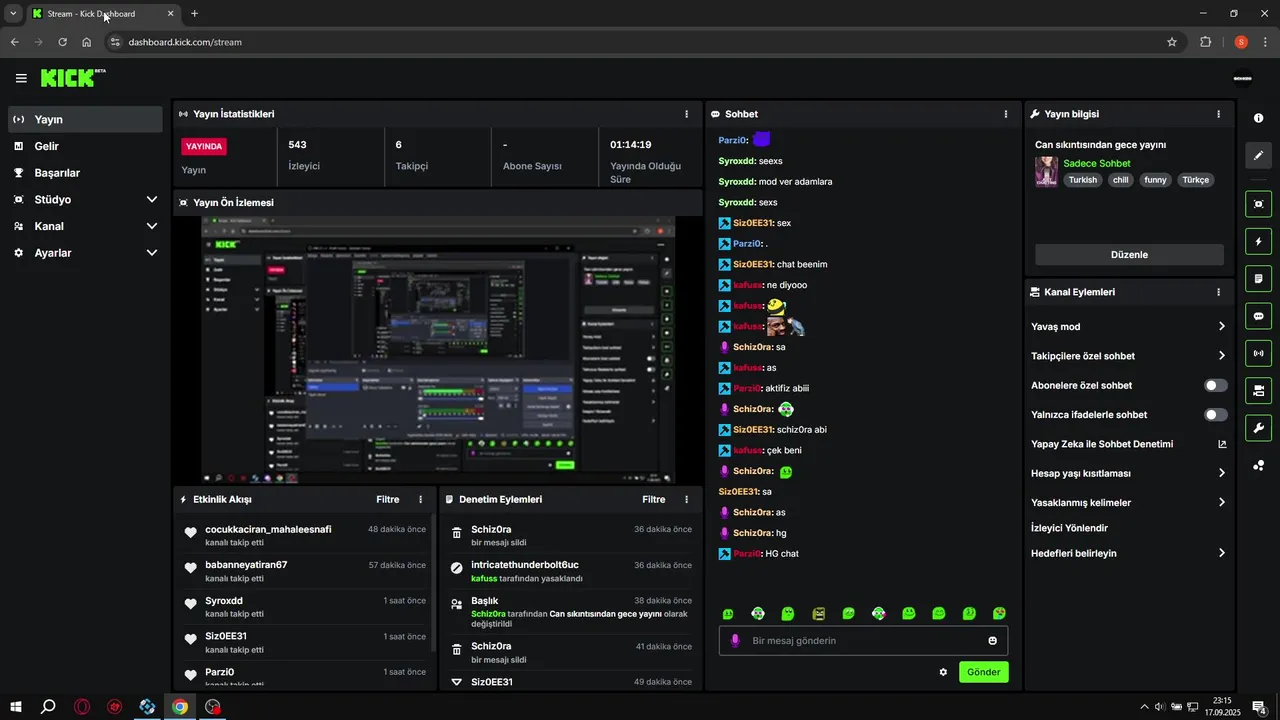Screen dimensions: 1280x720
Task: Open the browser extensions puzzle icon
Action: tap(1205, 42)
